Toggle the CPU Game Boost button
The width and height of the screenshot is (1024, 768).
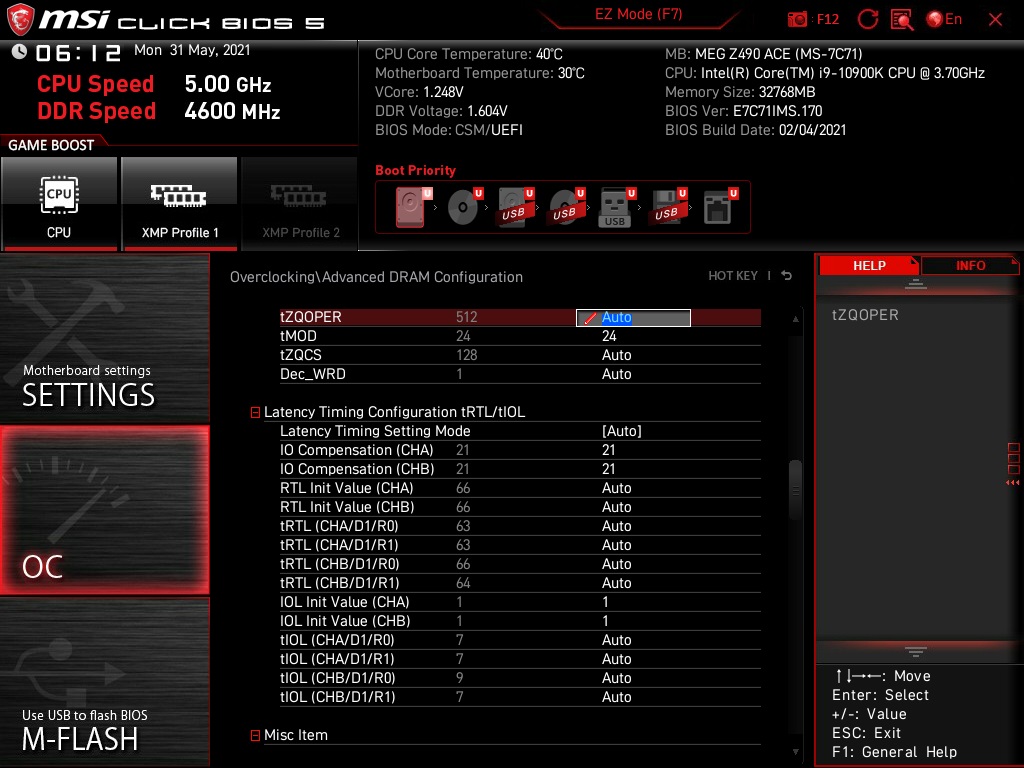(x=59, y=203)
